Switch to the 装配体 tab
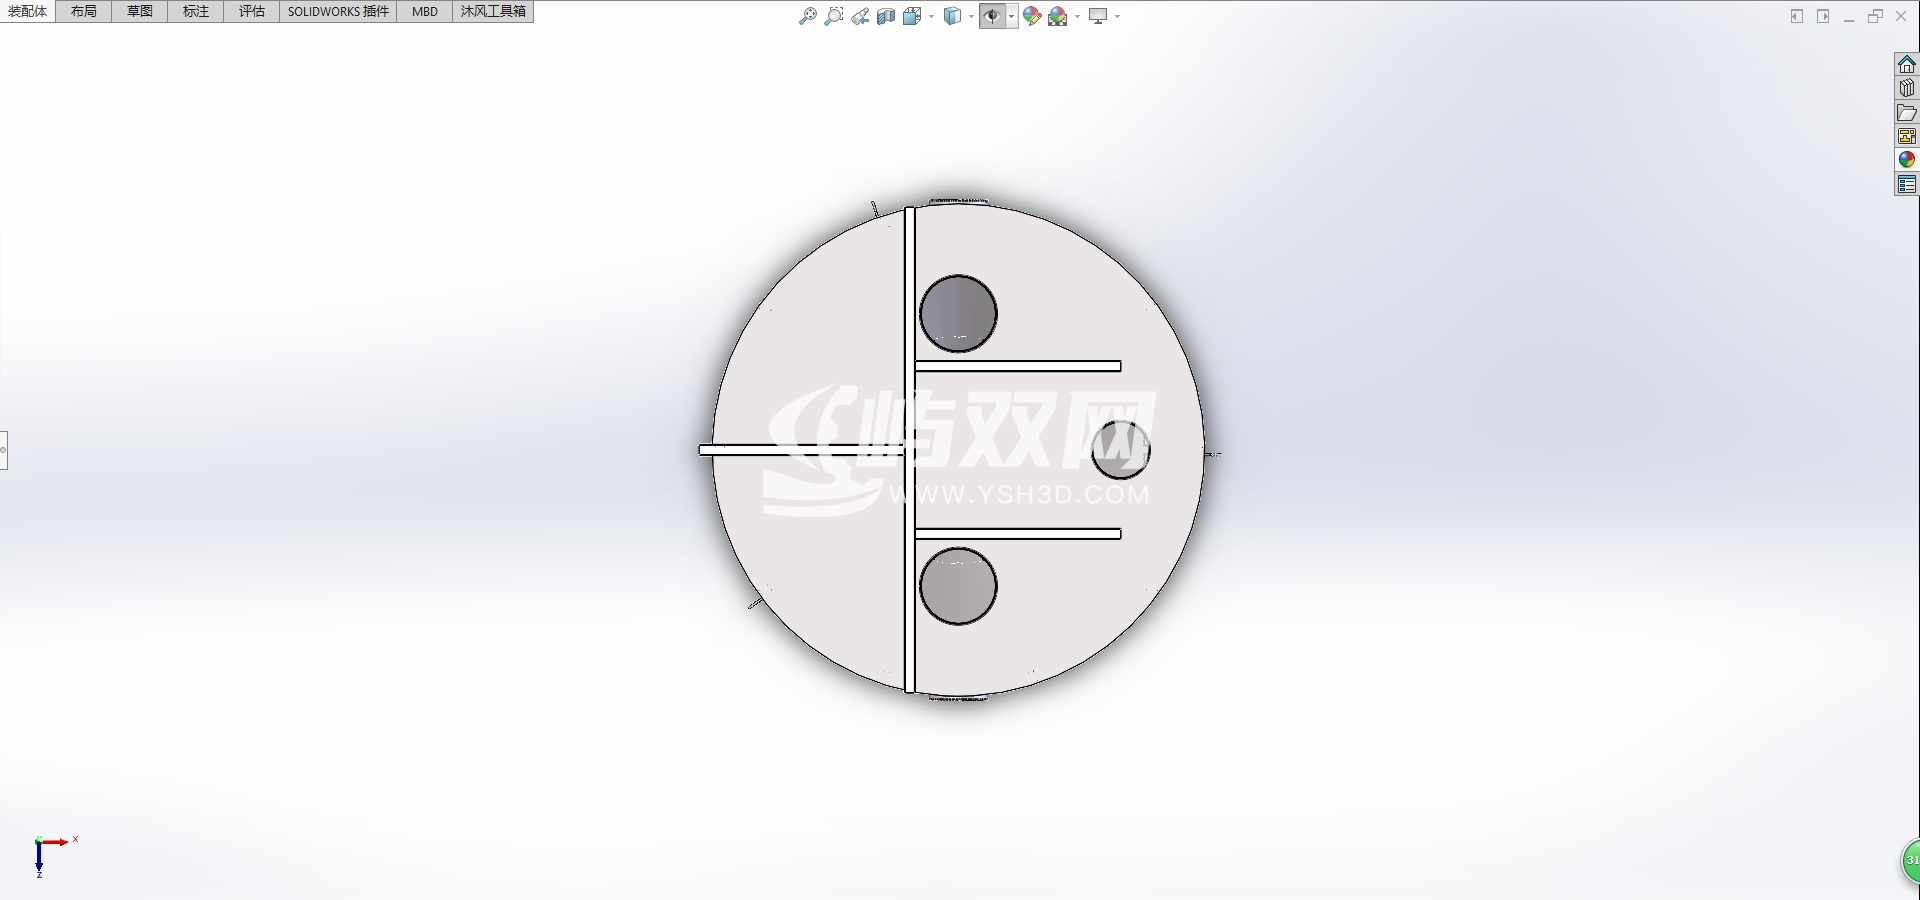This screenshot has width=1920, height=900. [x=28, y=11]
